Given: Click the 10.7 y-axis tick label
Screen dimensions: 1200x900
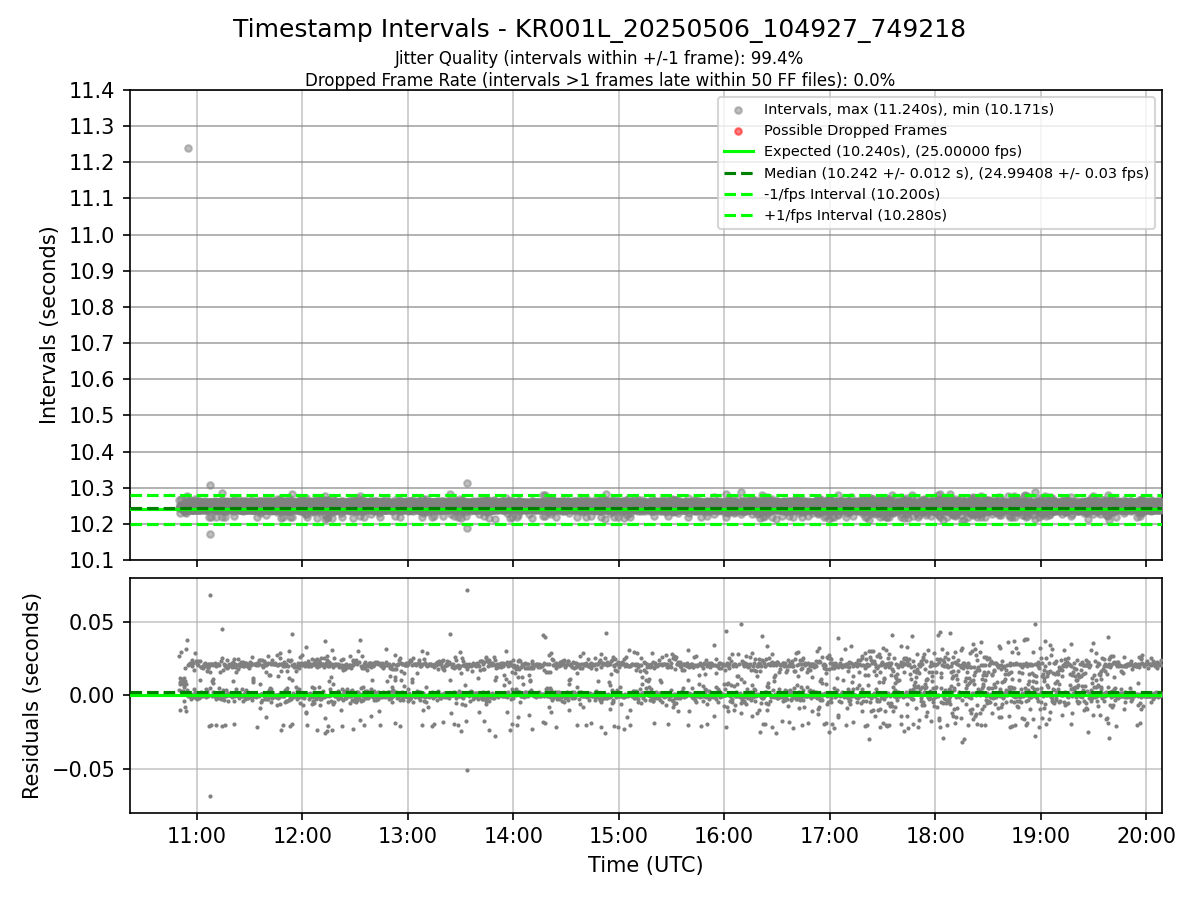Looking at the screenshot, I should click(x=93, y=343).
